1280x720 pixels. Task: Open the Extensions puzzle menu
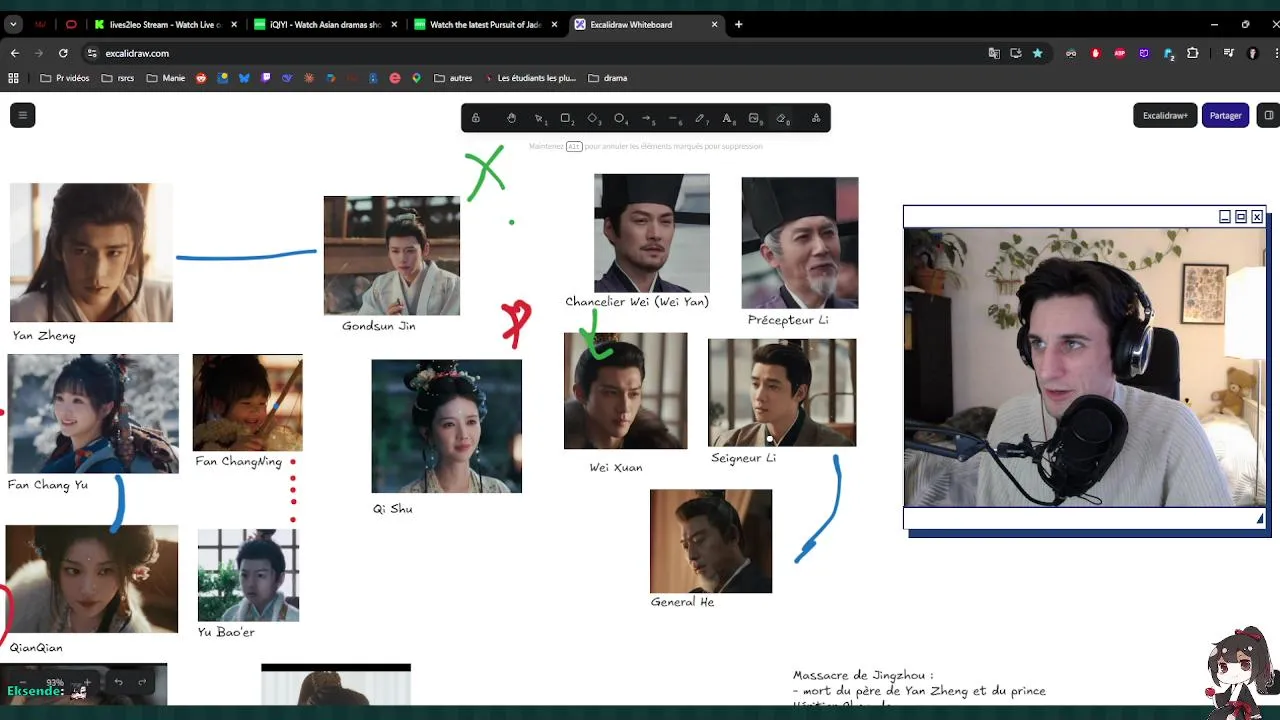(1192, 53)
